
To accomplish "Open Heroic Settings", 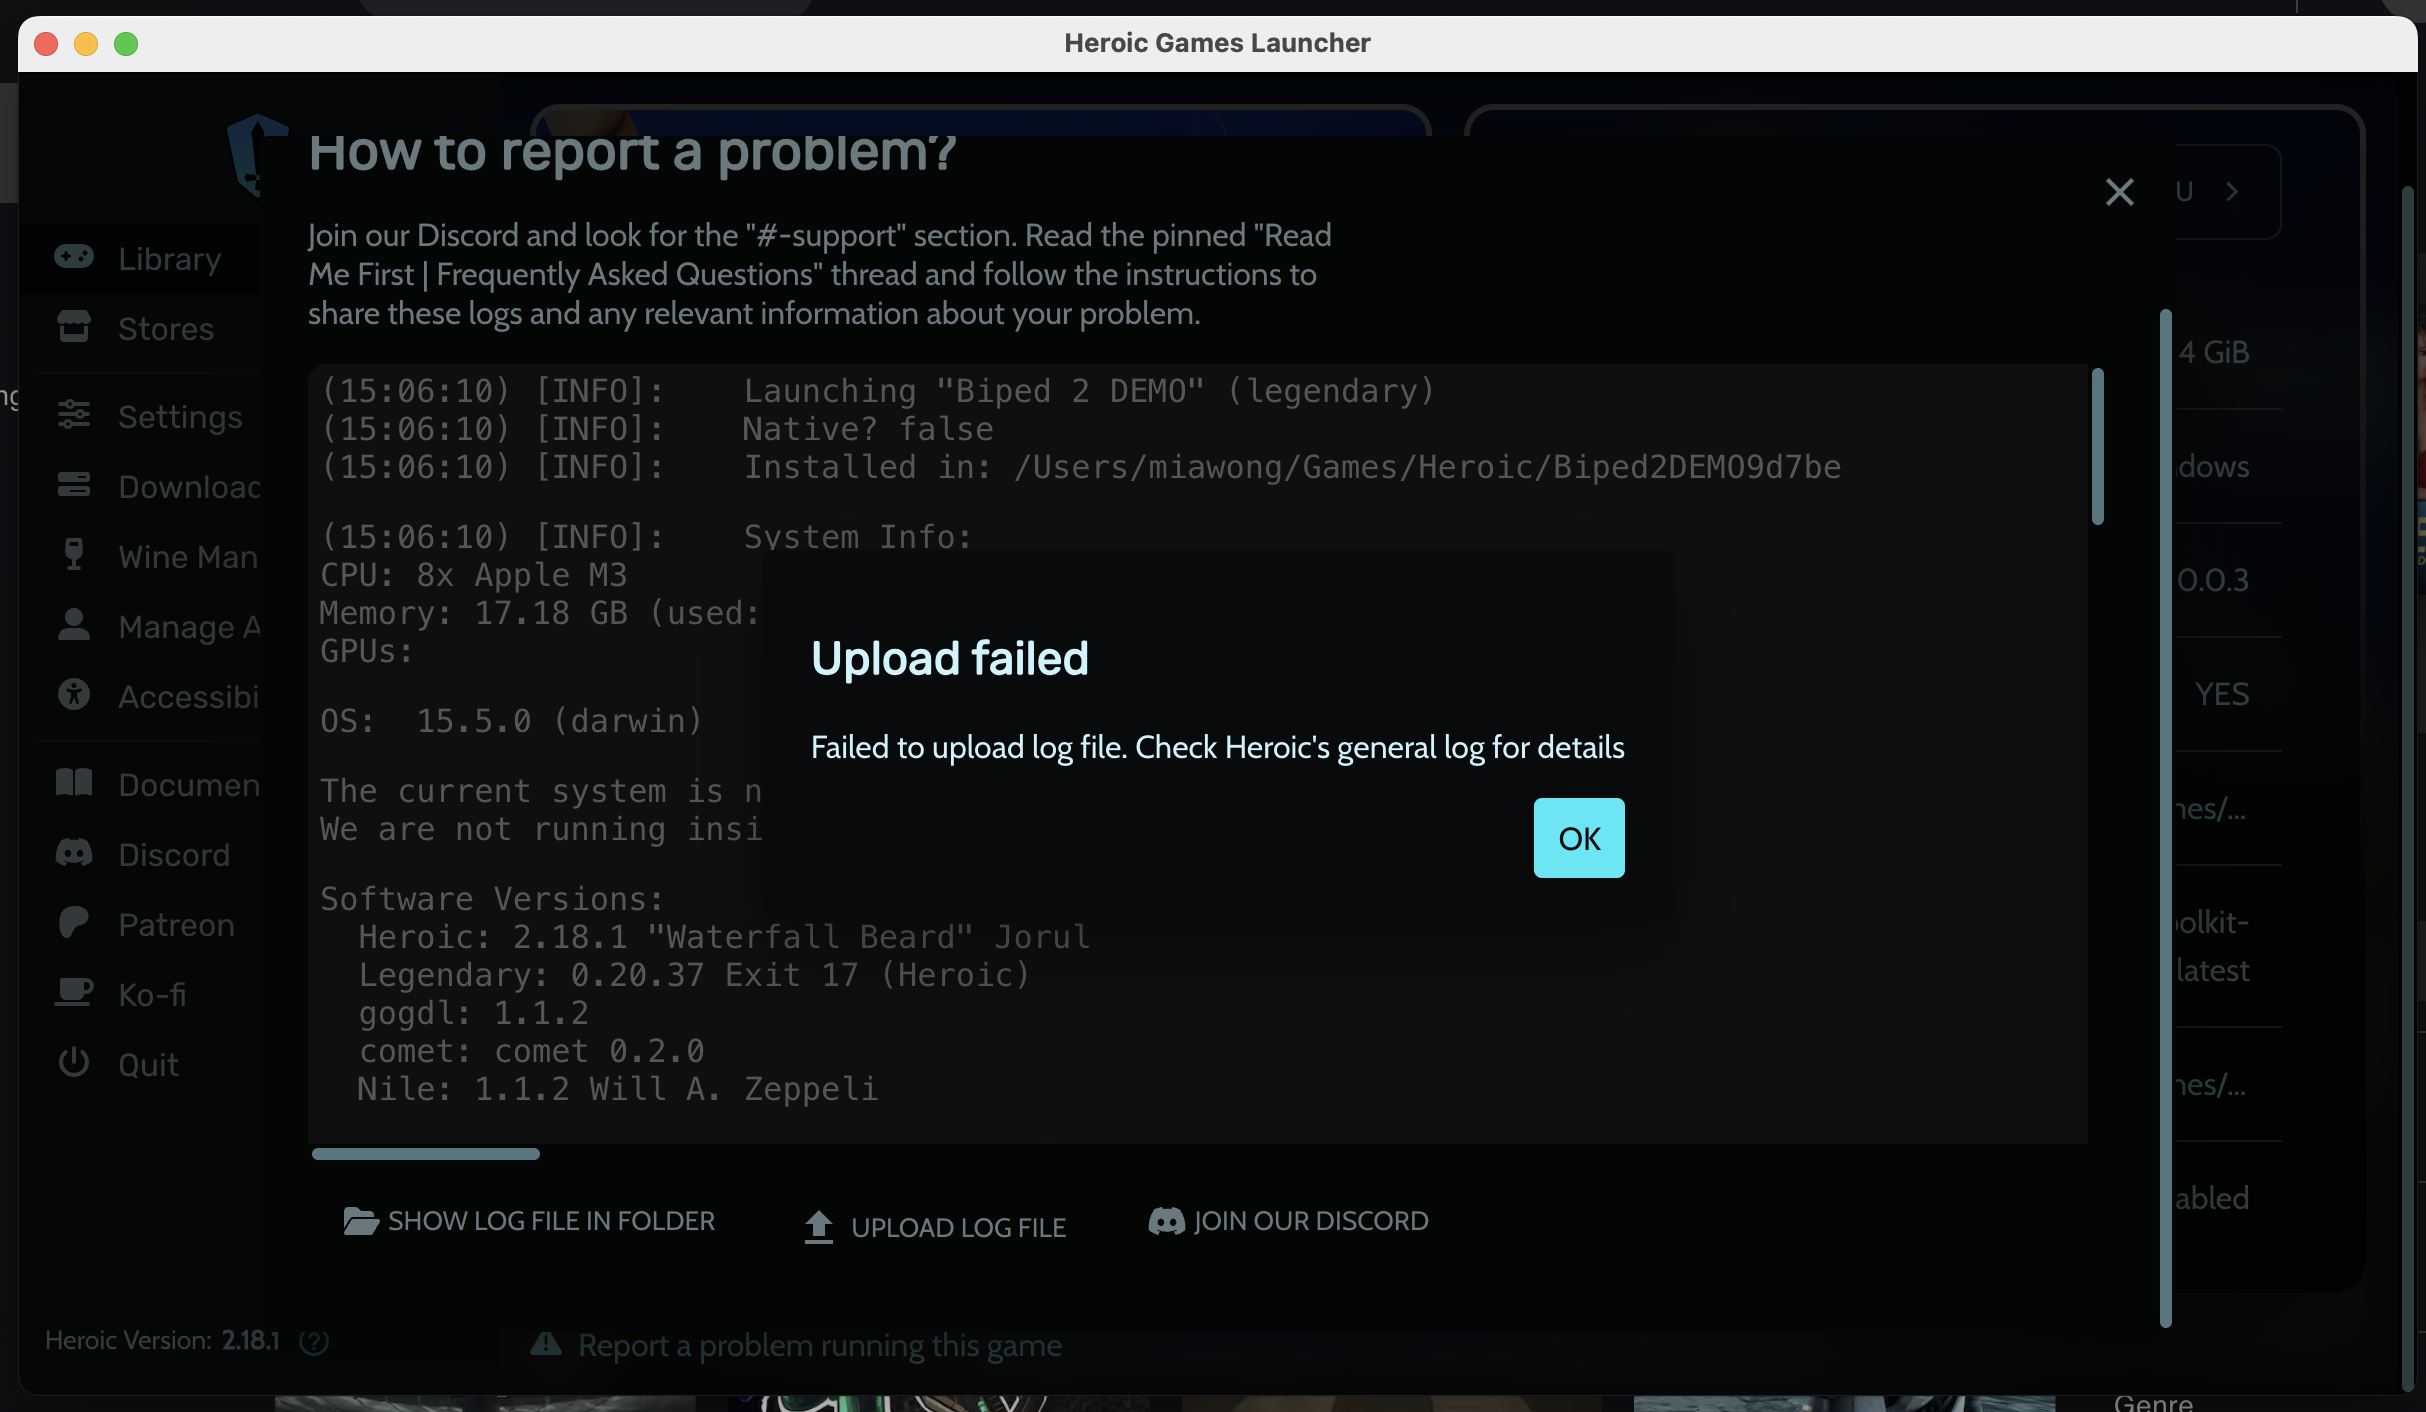I will tap(180, 417).
